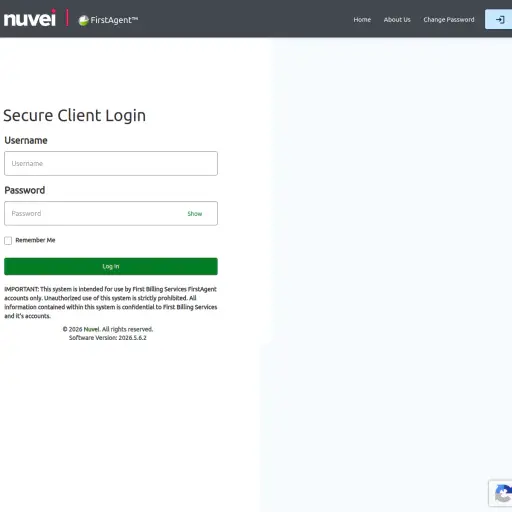Open the Home menu item
This screenshot has height=512, width=512.
362,20
